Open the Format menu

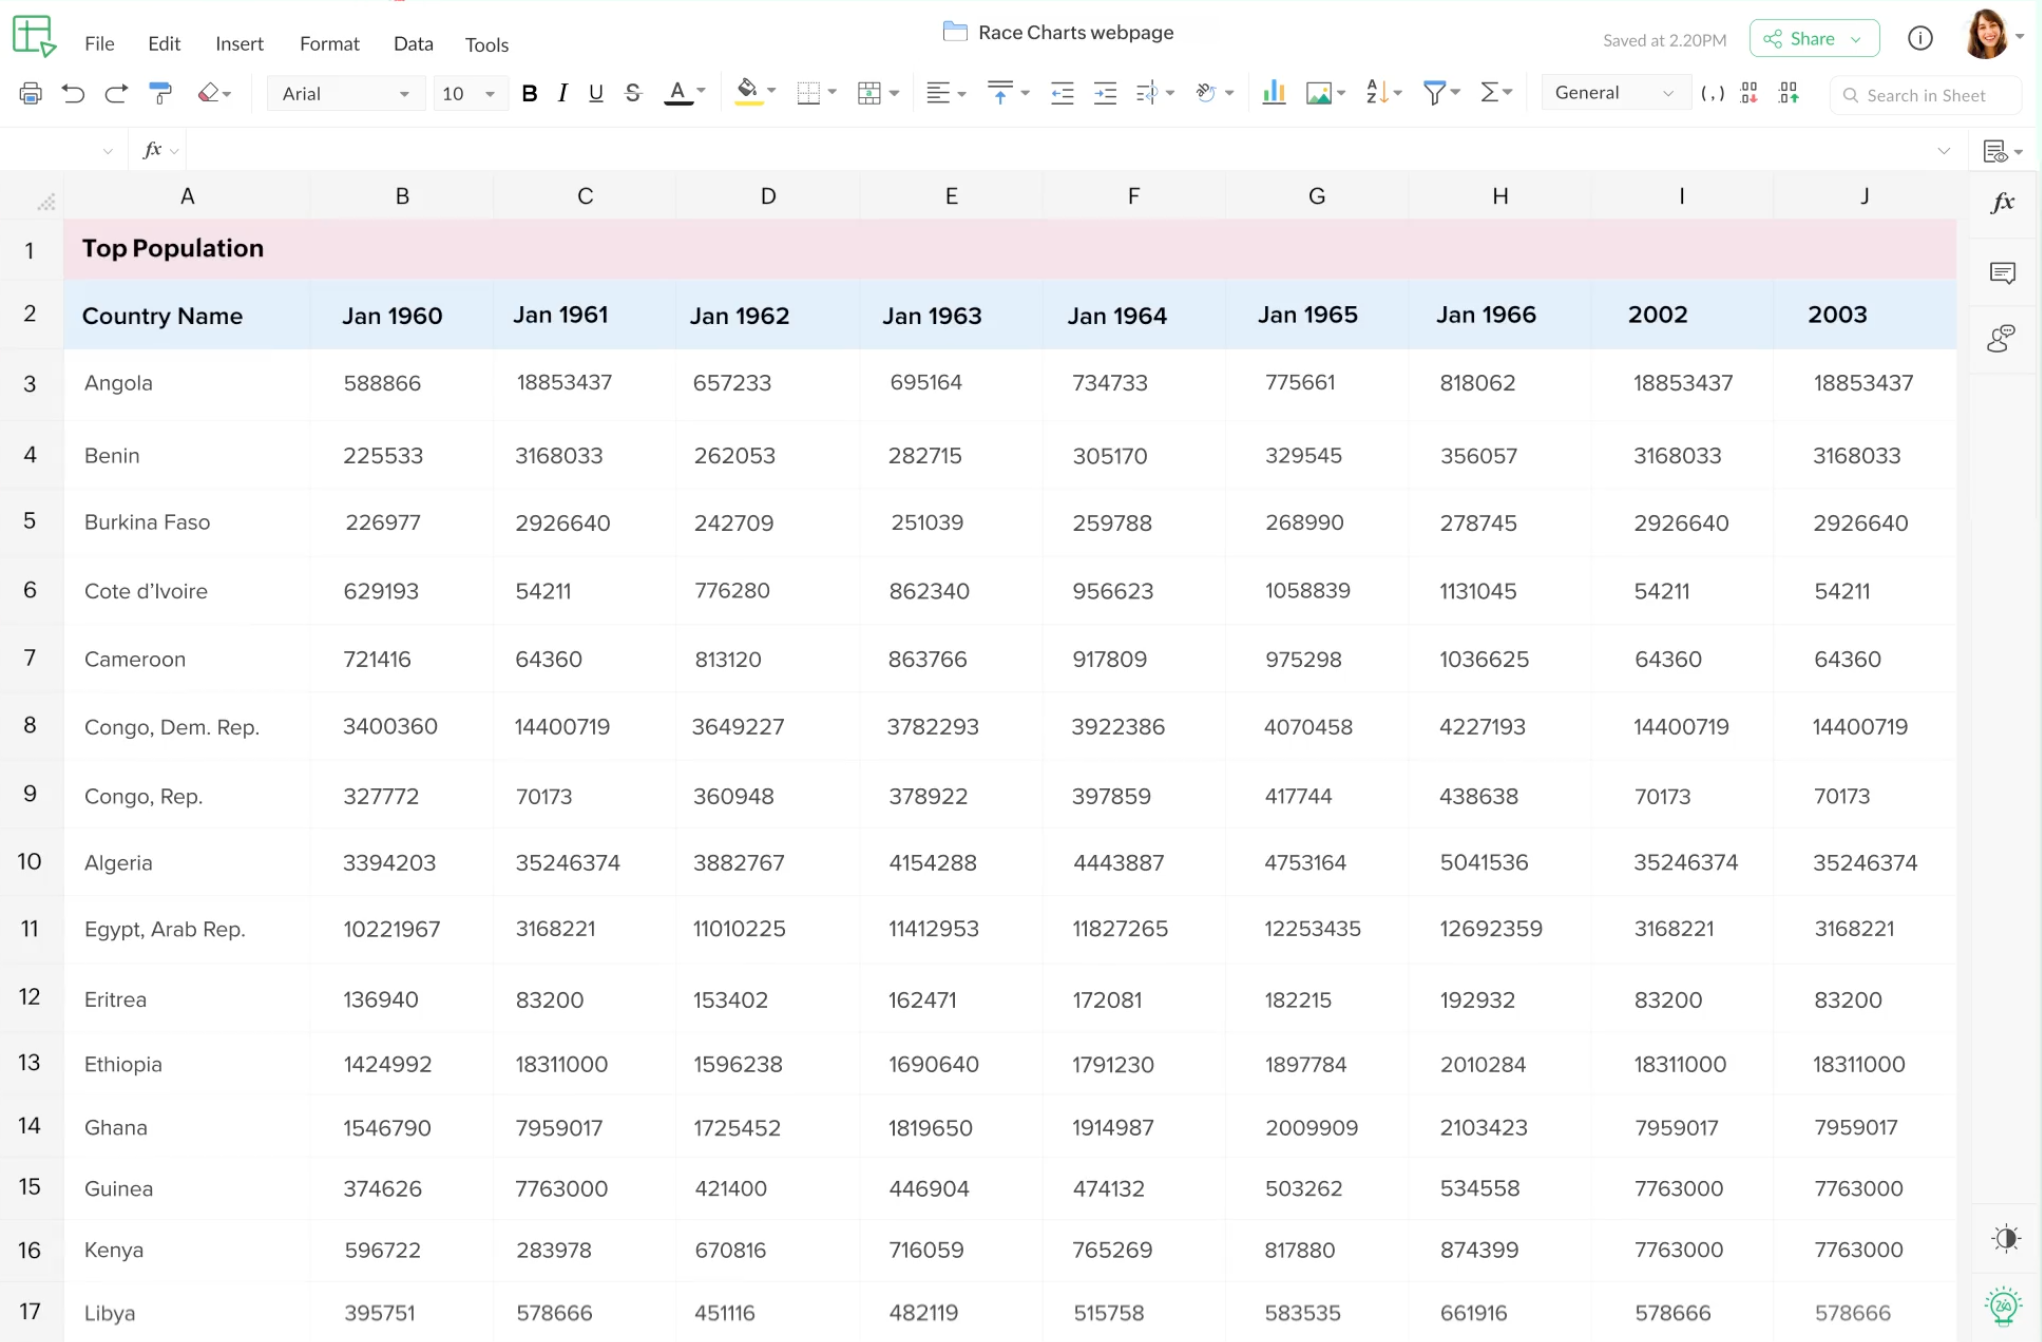point(329,43)
